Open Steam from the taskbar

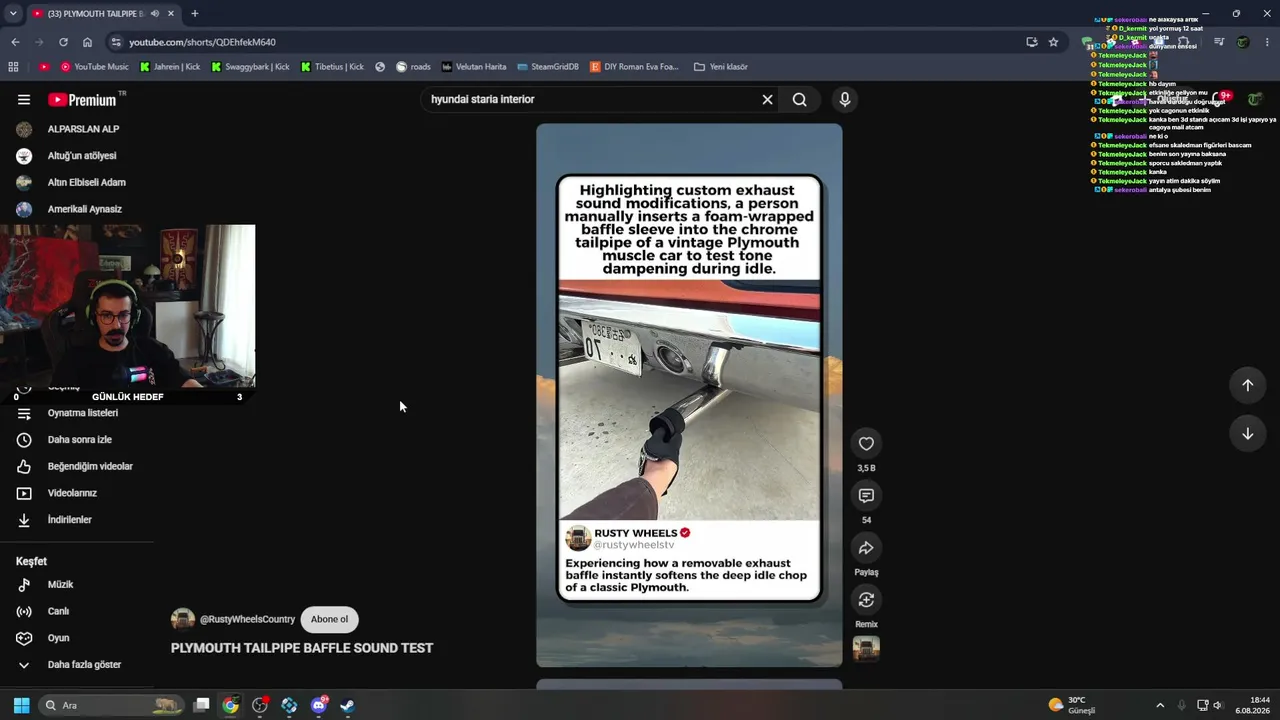347,705
